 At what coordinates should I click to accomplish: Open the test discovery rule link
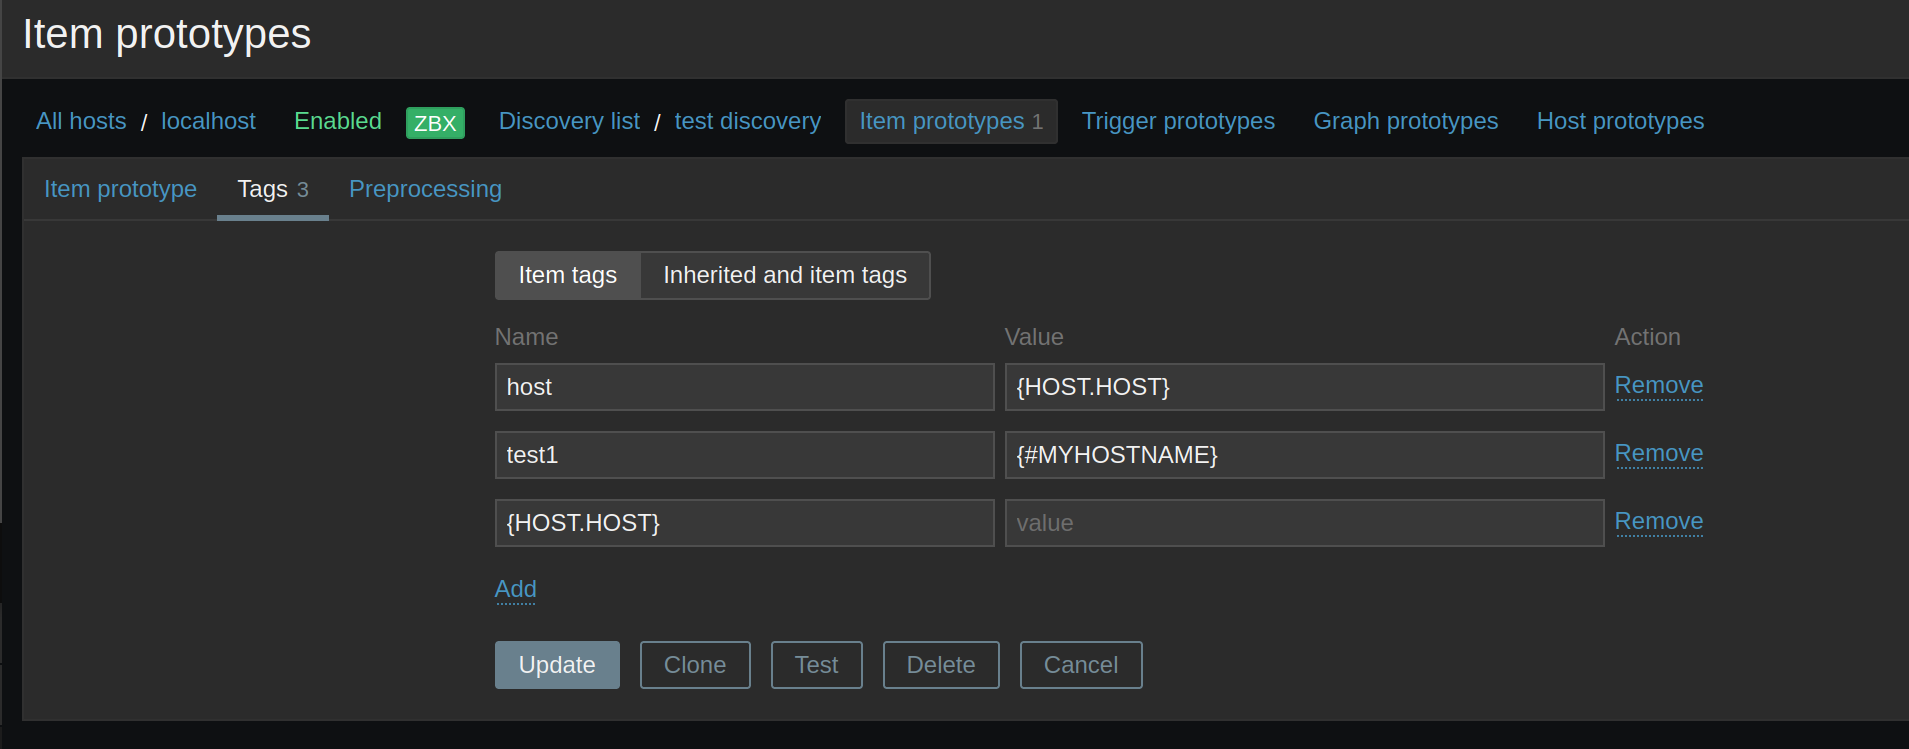click(x=747, y=121)
